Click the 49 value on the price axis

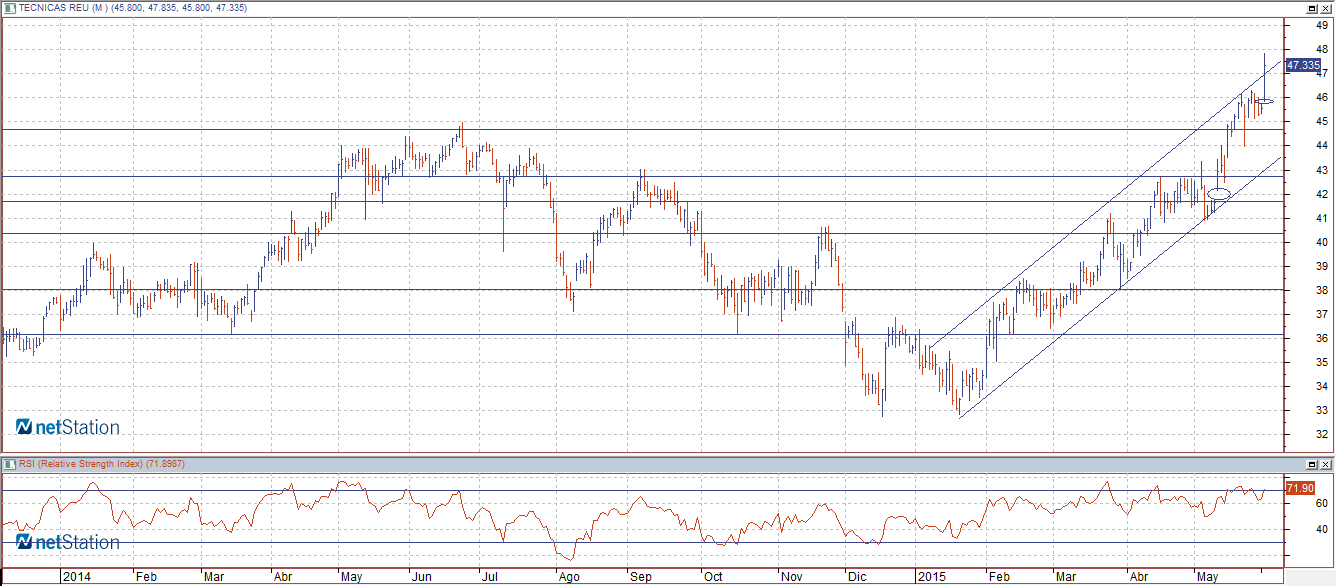pyautogui.click(x=1320, y=26)
